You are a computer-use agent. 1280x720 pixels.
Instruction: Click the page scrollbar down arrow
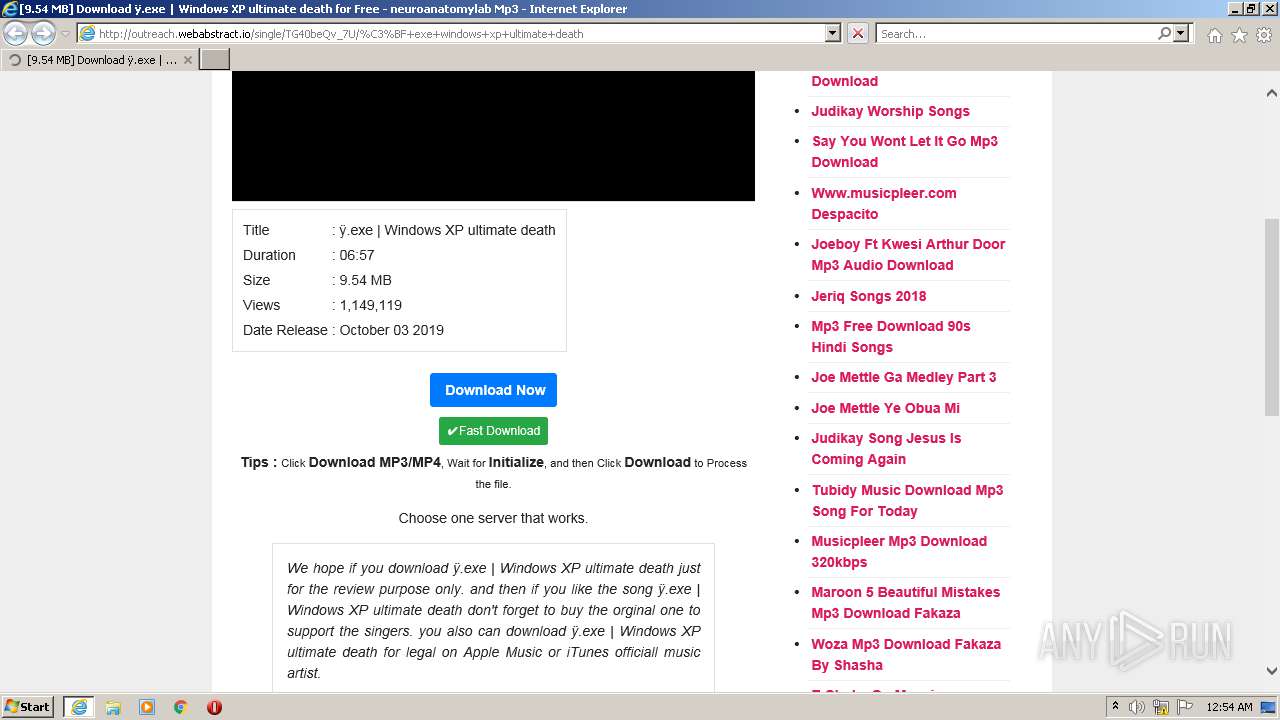(1271, 671)
